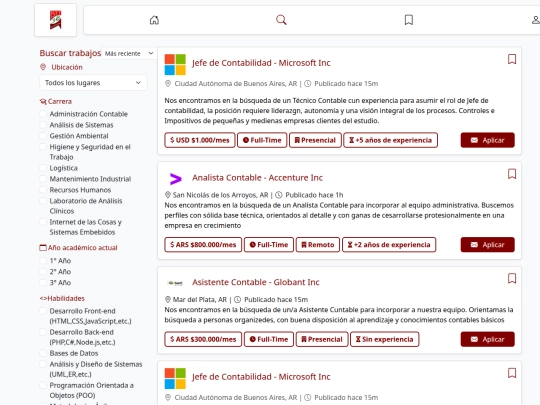Open the Todos los lugares location dropdown

pyautogui.click(x=93, y=83)
